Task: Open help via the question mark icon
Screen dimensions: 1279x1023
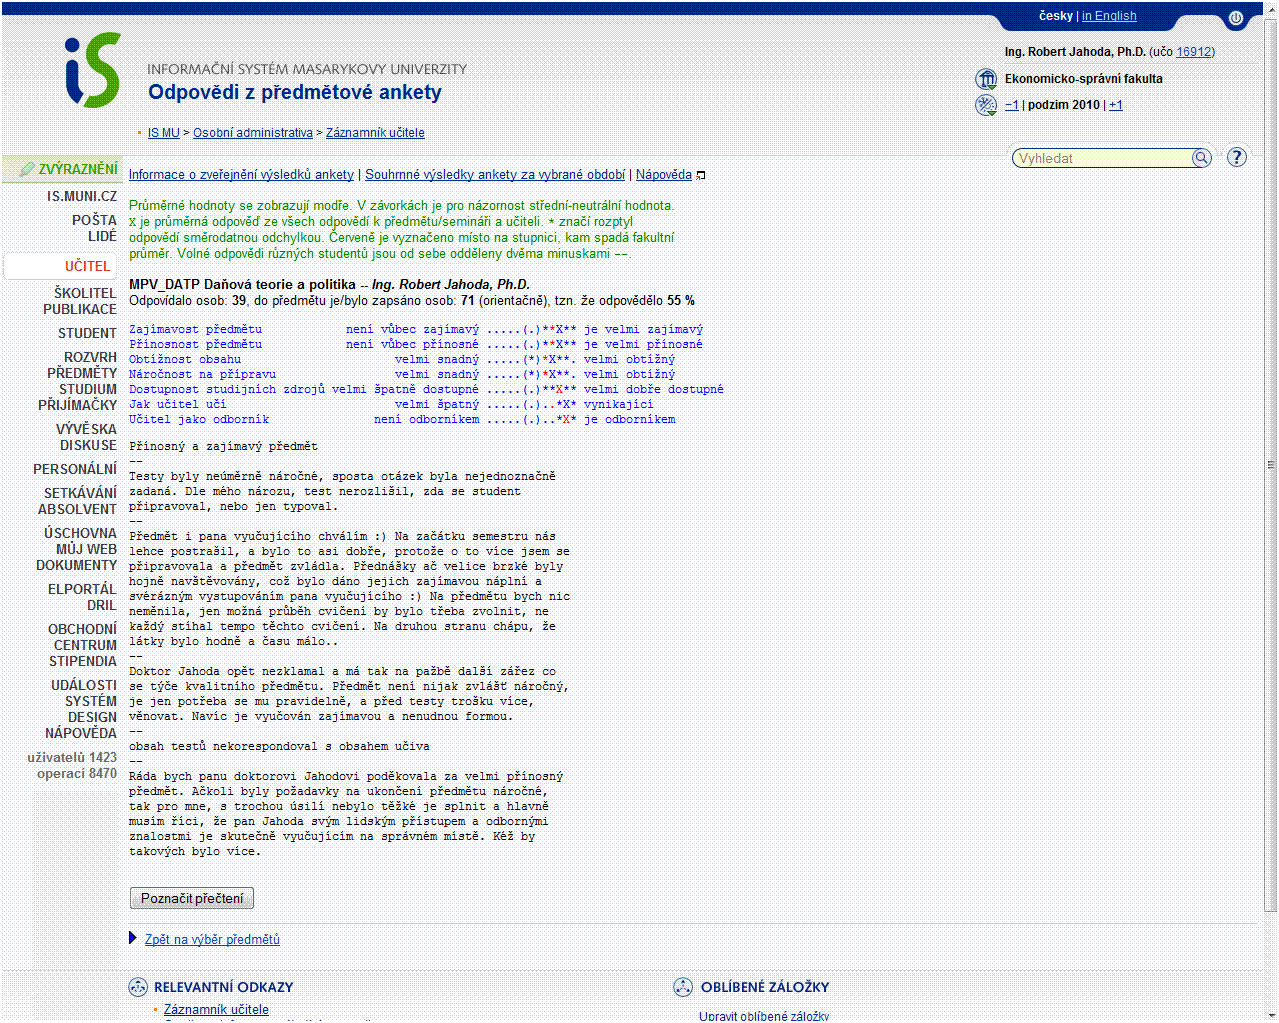Action: tap(1237, 157)
